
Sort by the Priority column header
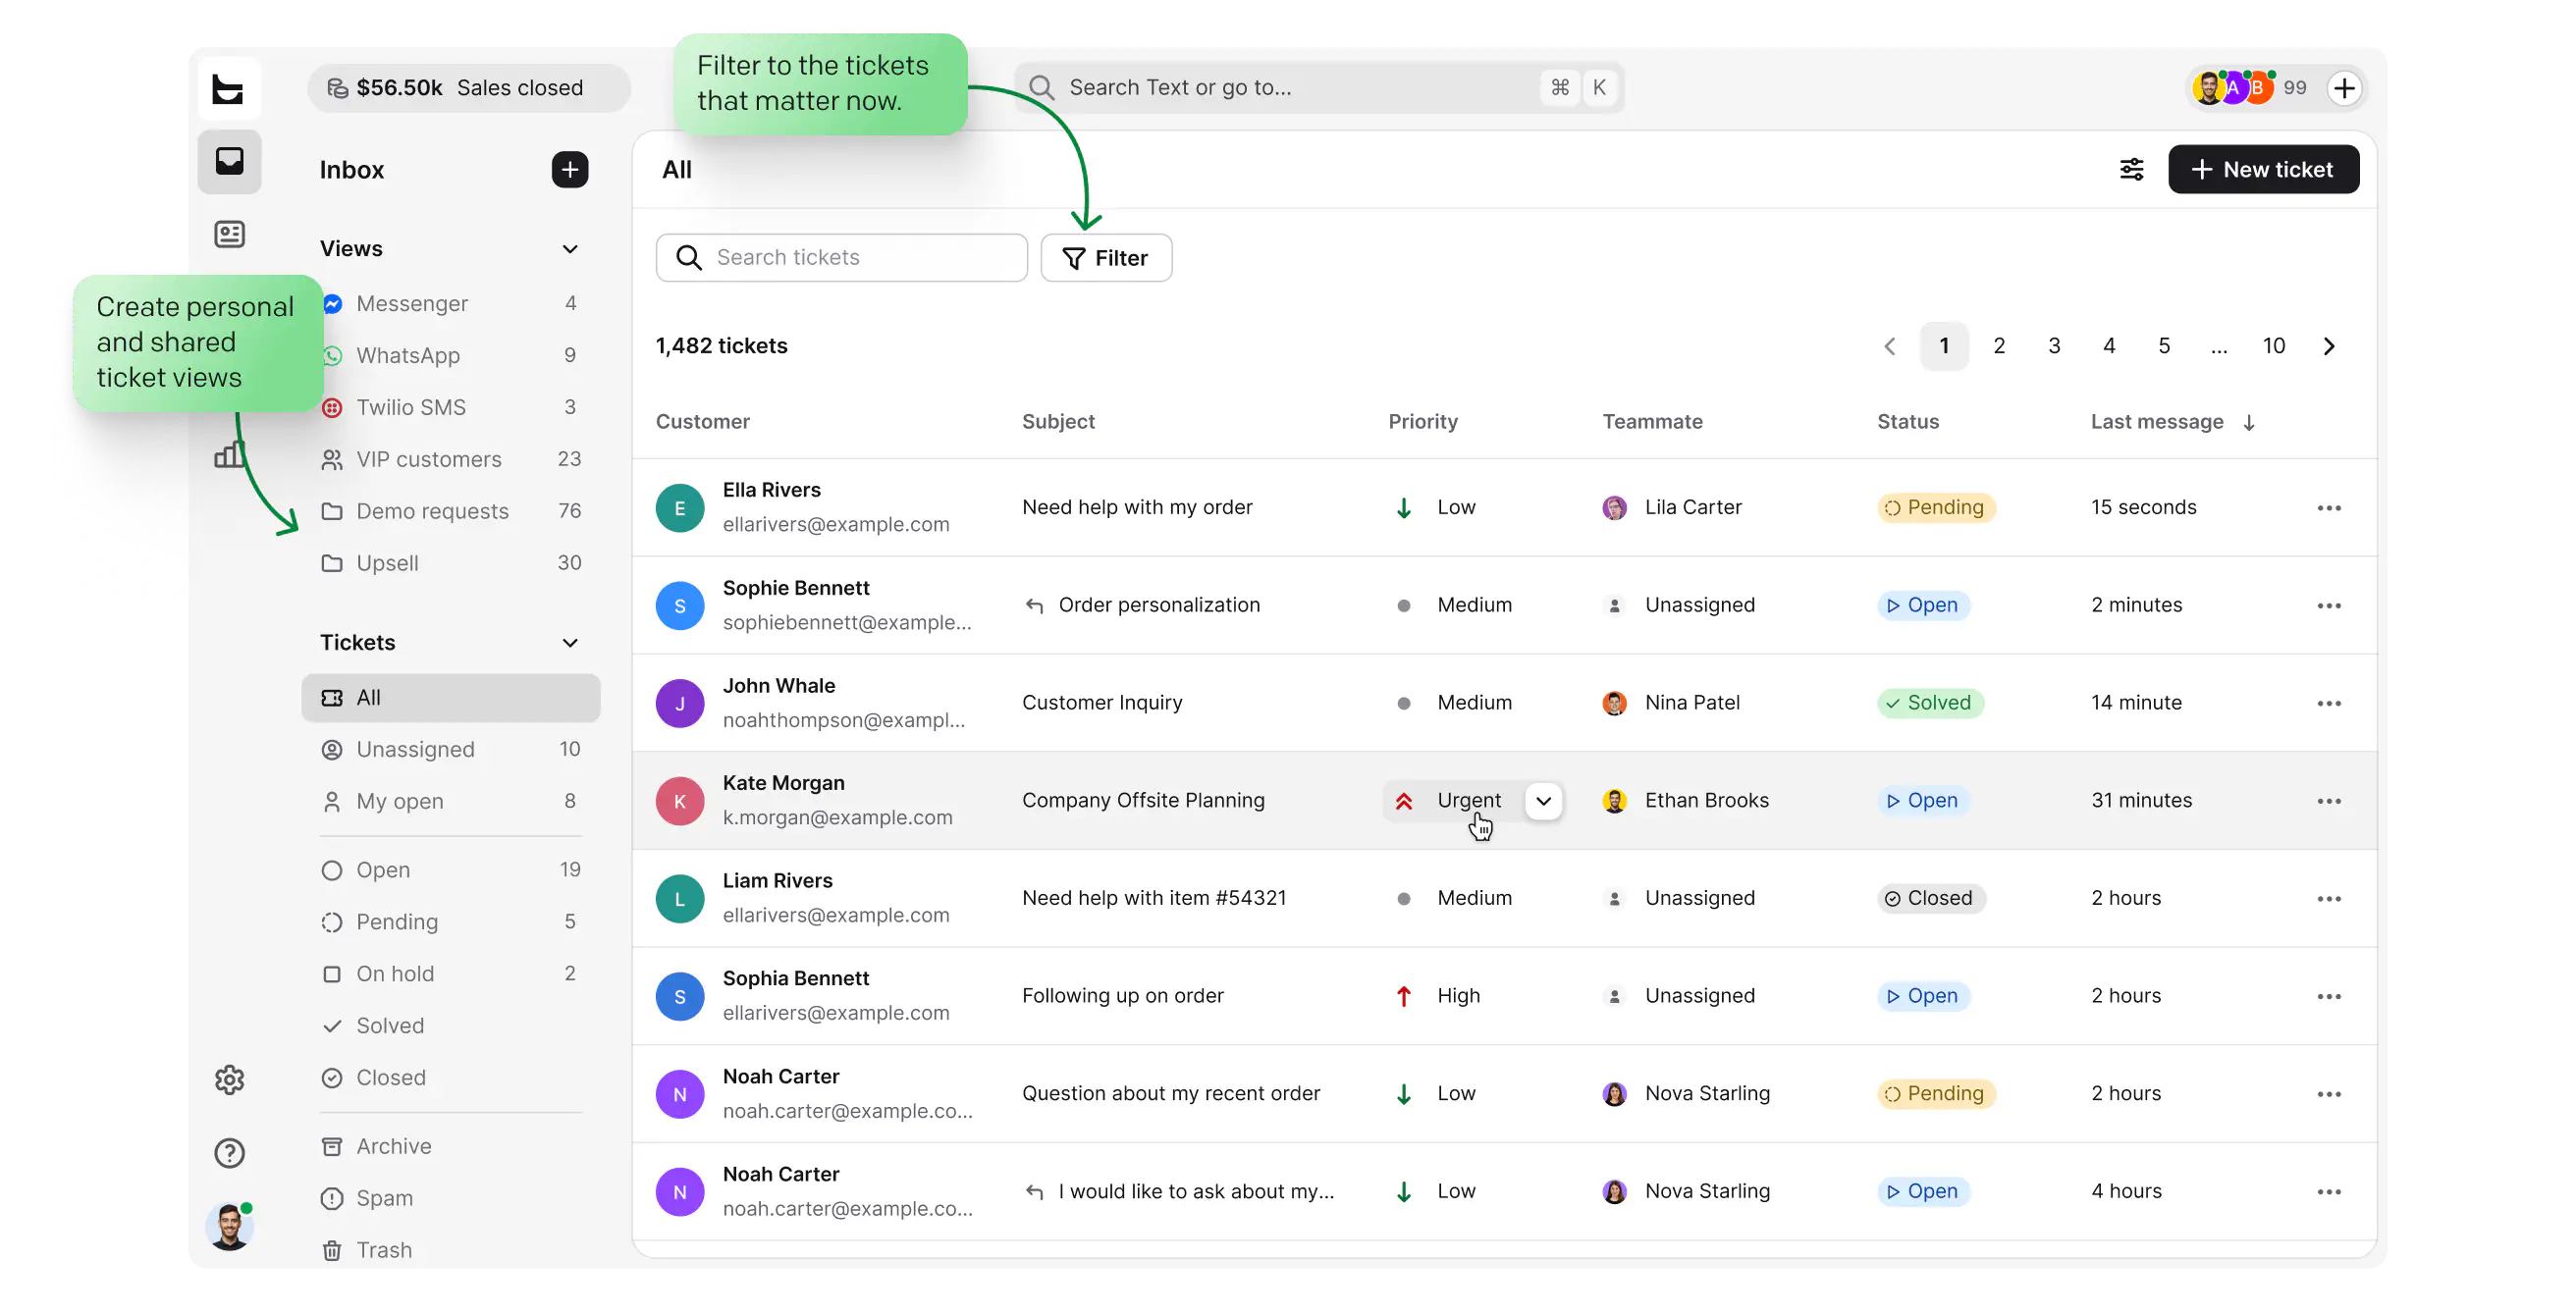(1422, 422)
